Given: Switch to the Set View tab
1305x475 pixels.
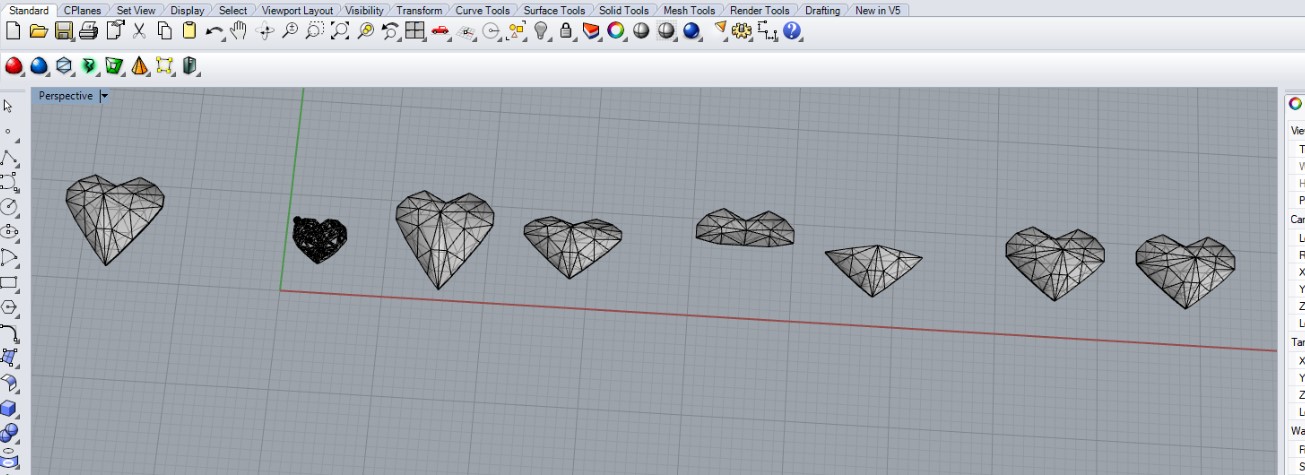Looking at the screenshot, I should [x=136, y=10].
